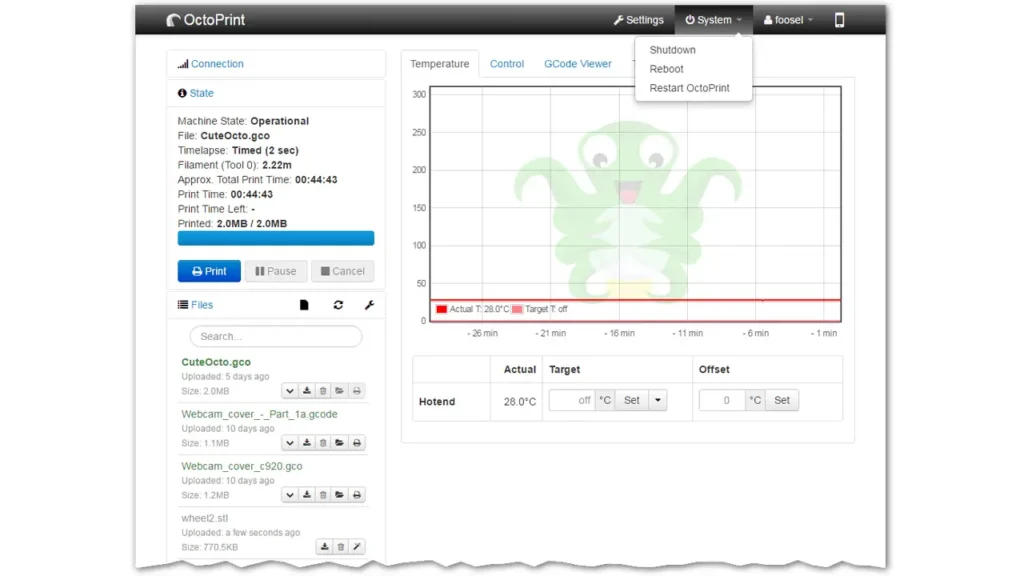Focus the Hotend target temperature input

coord(572,400)
